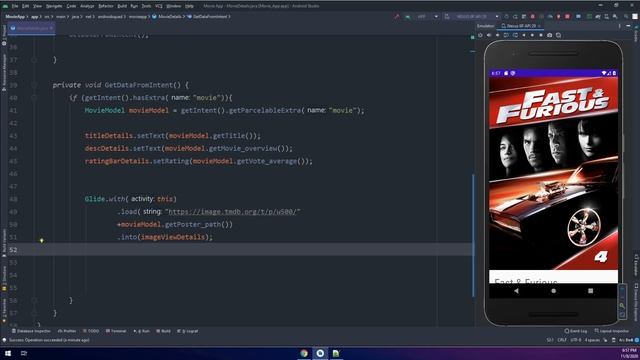This screenshot has width=640, height=360.
Task: Open the Event Log
Action: (x=576, y=331)
